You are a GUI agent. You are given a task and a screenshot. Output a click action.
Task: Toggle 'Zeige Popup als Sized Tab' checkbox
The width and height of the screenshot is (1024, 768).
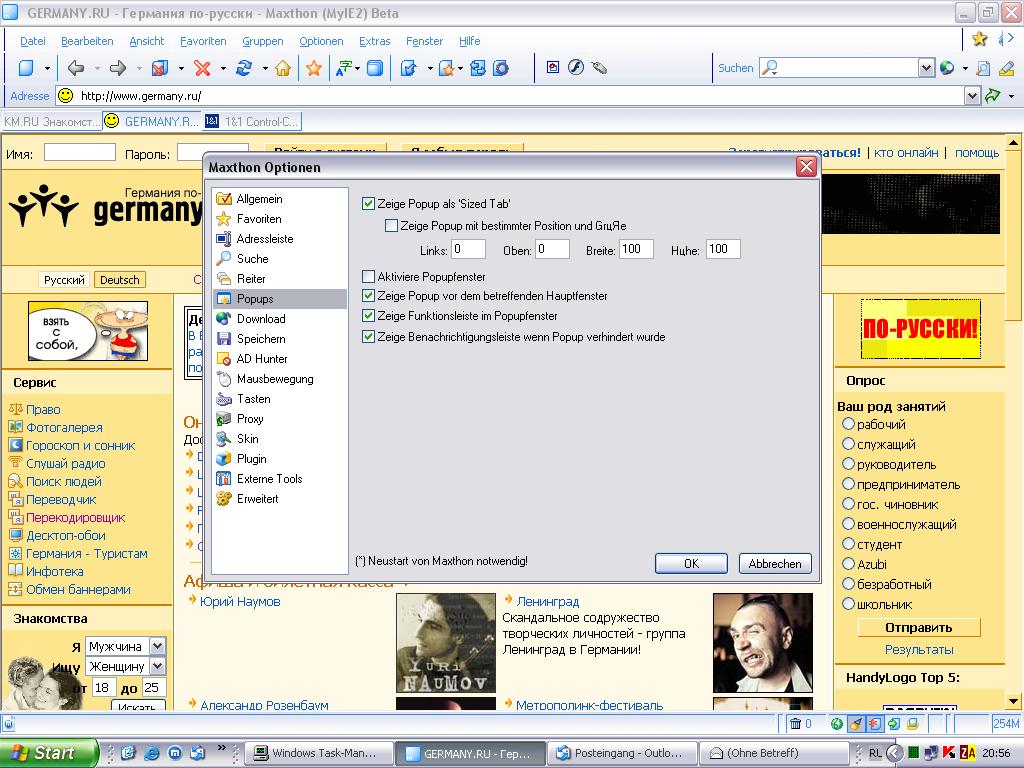click(x=368, y=204)
